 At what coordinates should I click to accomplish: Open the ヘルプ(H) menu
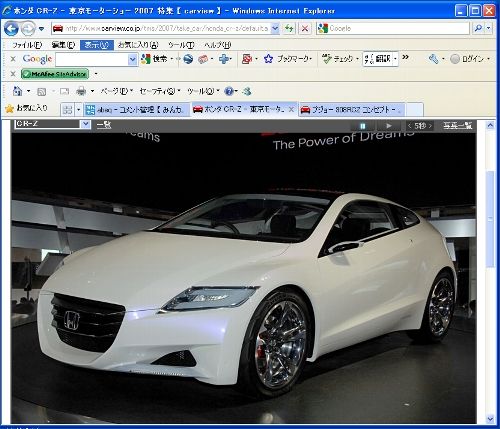(218, 45)
